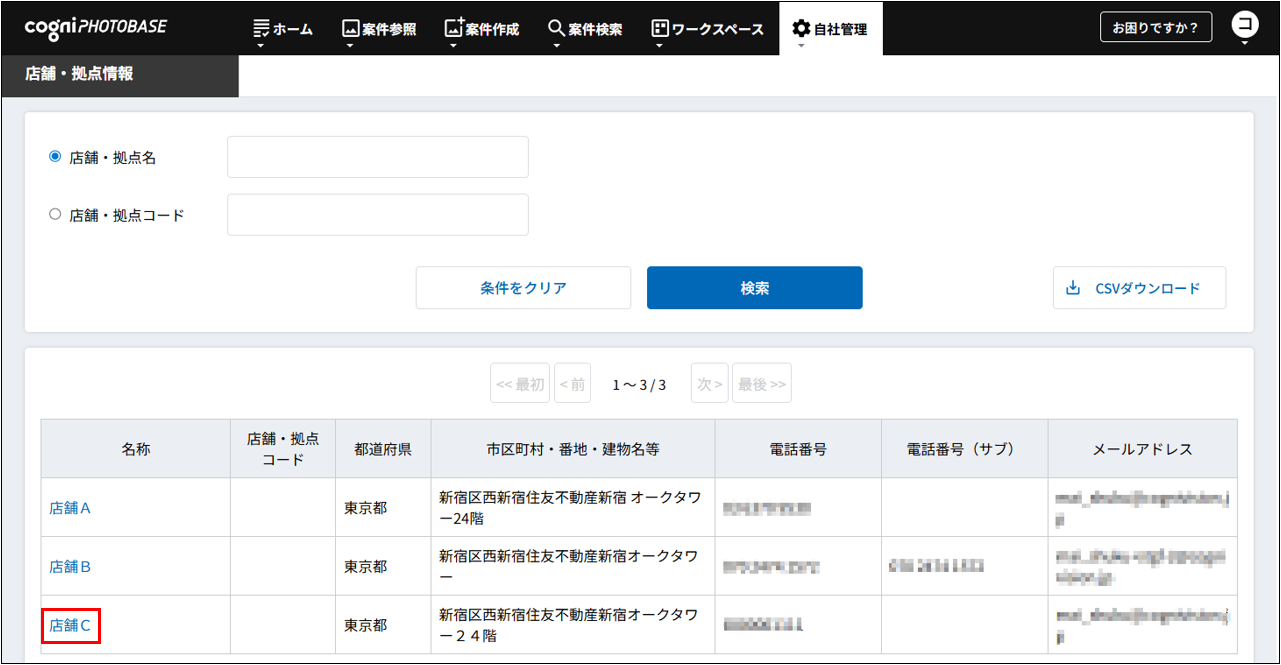Open the user avatar icon menu
This screenshot has height=665, width=1281.
(1244, 26)
